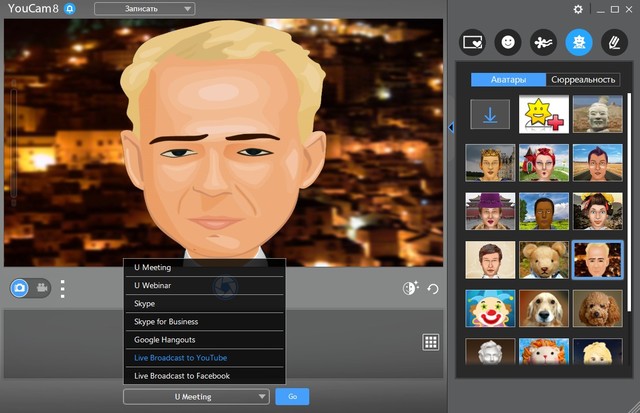
Task: Open the frames and scenes effects panel
Action: (472, 42)
